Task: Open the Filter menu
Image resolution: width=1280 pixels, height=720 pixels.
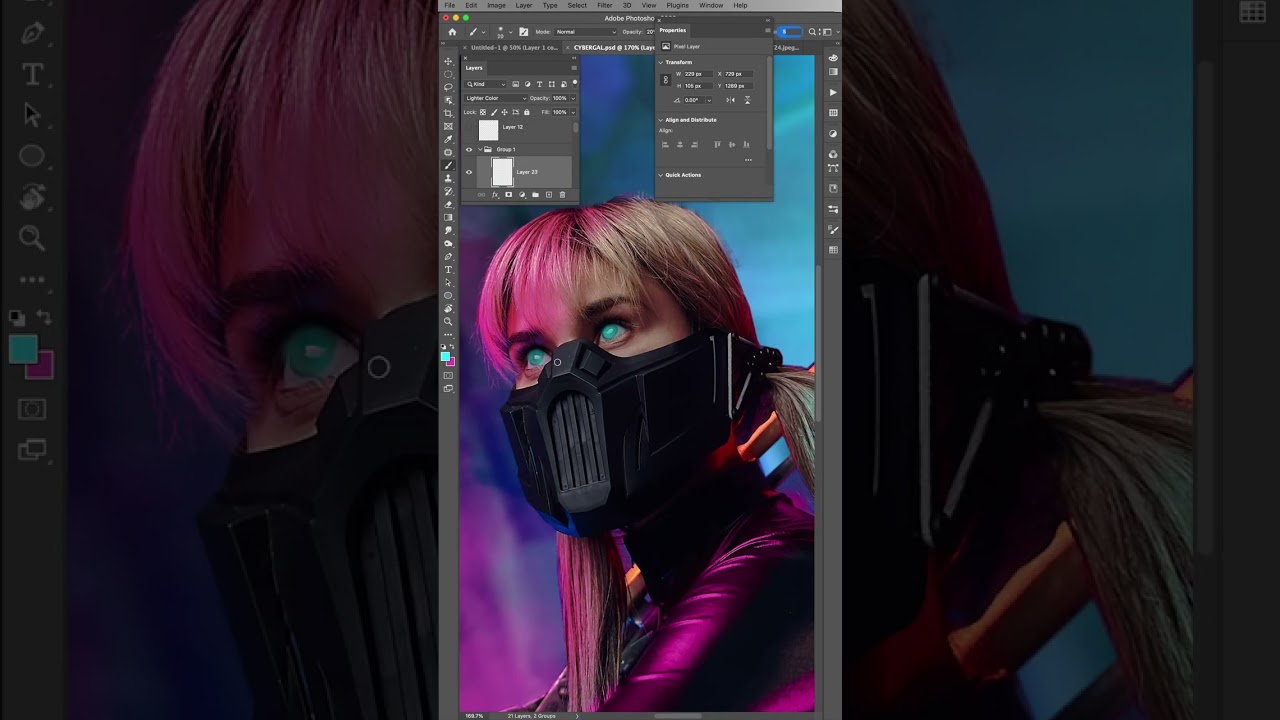Action: (605, 5)
